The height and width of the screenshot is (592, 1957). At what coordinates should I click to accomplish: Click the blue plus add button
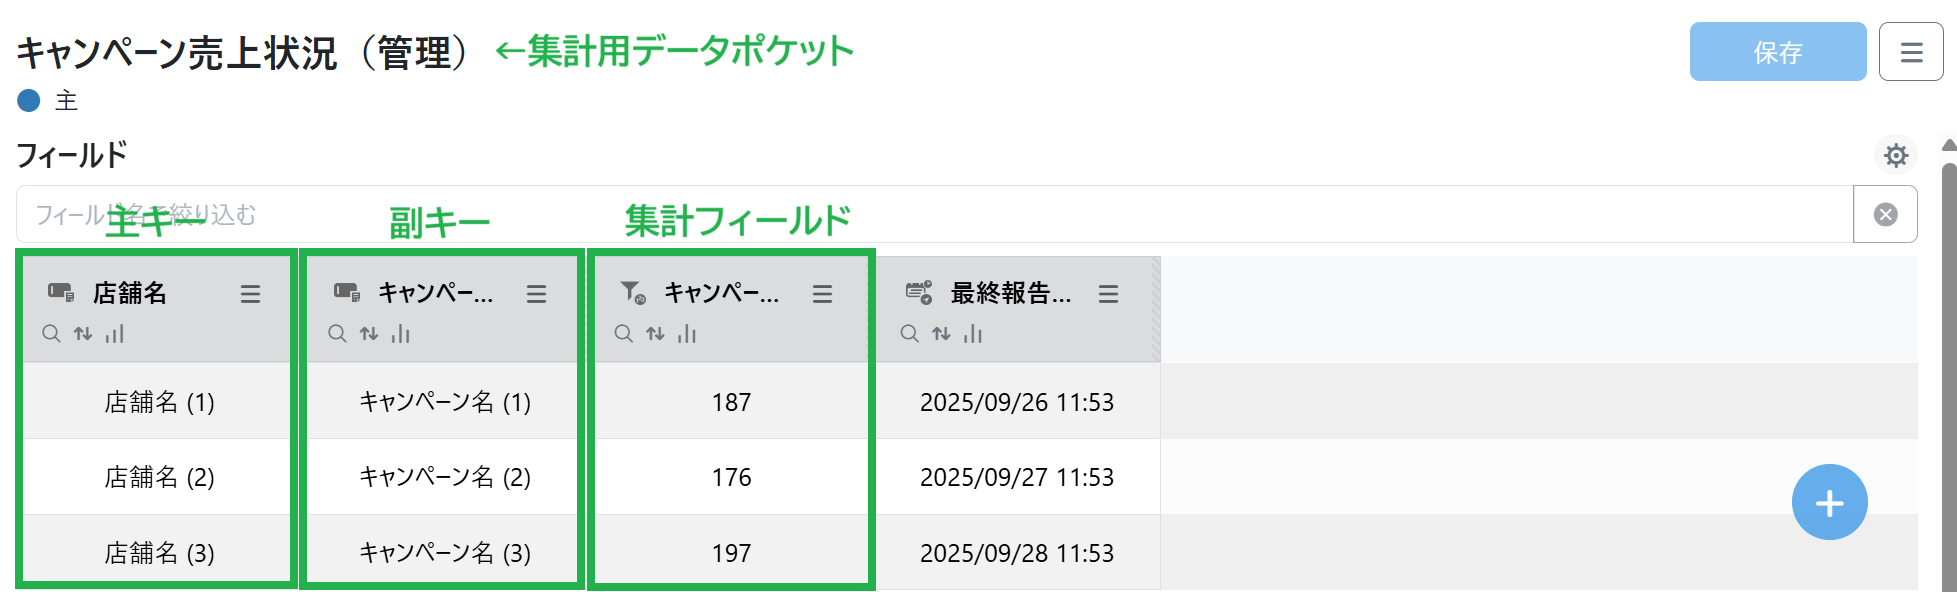(x=1829, y=502)
